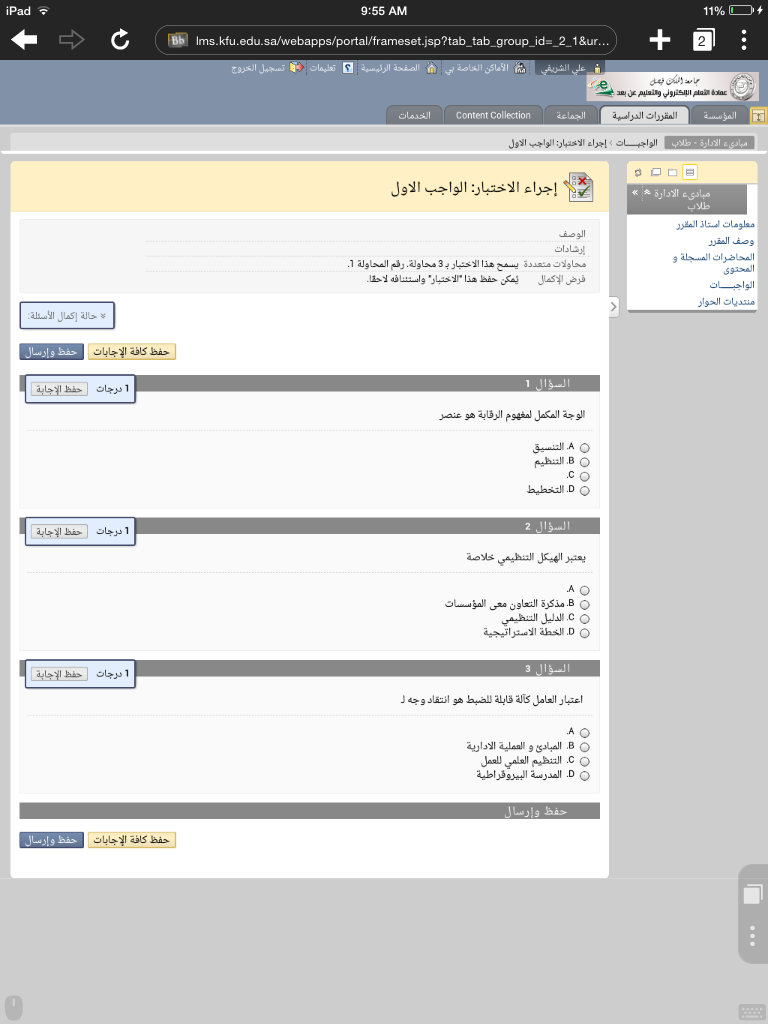The height and width of the screenshot is (1024, 768).
Task: Tap the lms.kfu.edu.sa address bar
Action: tap(385, 40)
